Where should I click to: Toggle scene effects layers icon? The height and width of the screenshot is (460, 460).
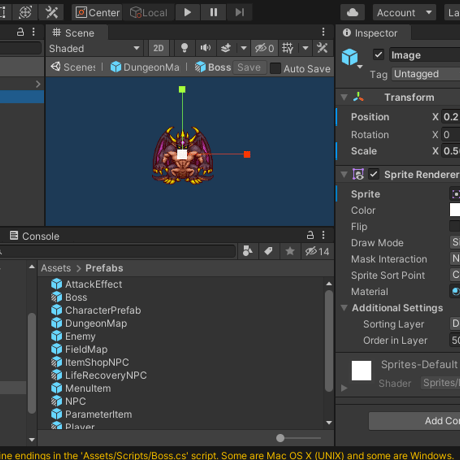(x=226, y=49)
